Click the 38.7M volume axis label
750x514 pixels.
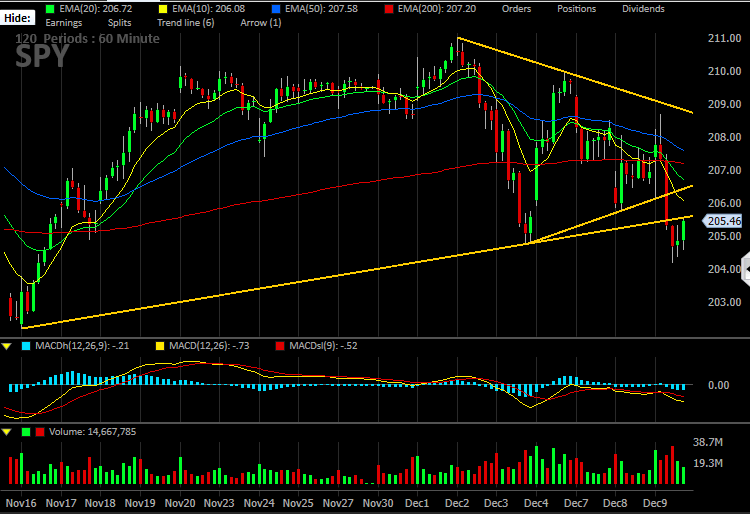point(708,442)
